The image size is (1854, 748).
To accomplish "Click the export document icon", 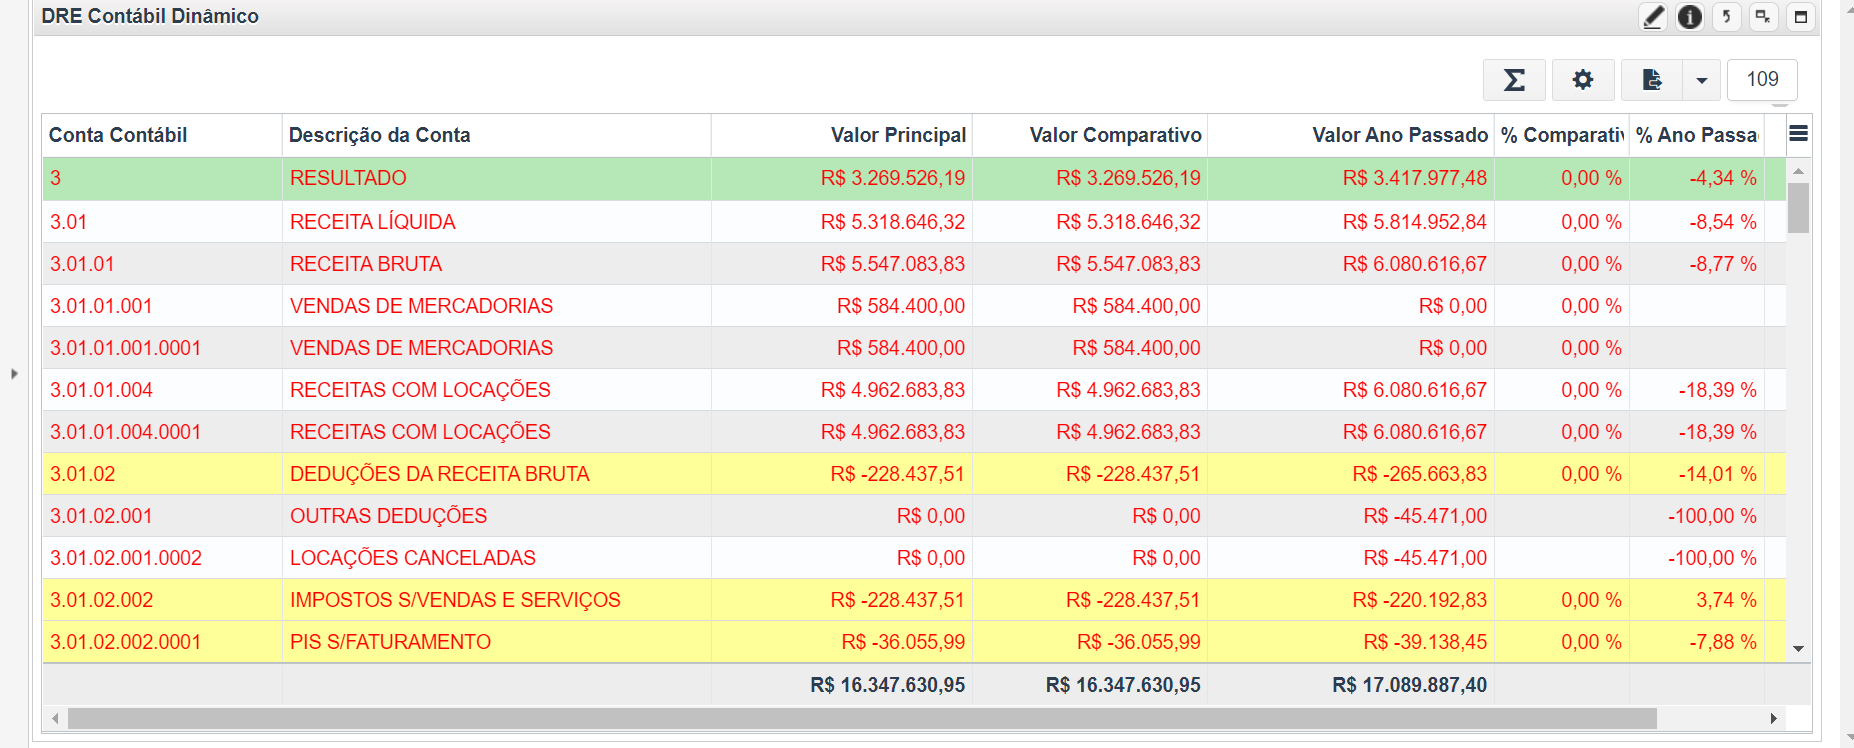I will 1652,80.
